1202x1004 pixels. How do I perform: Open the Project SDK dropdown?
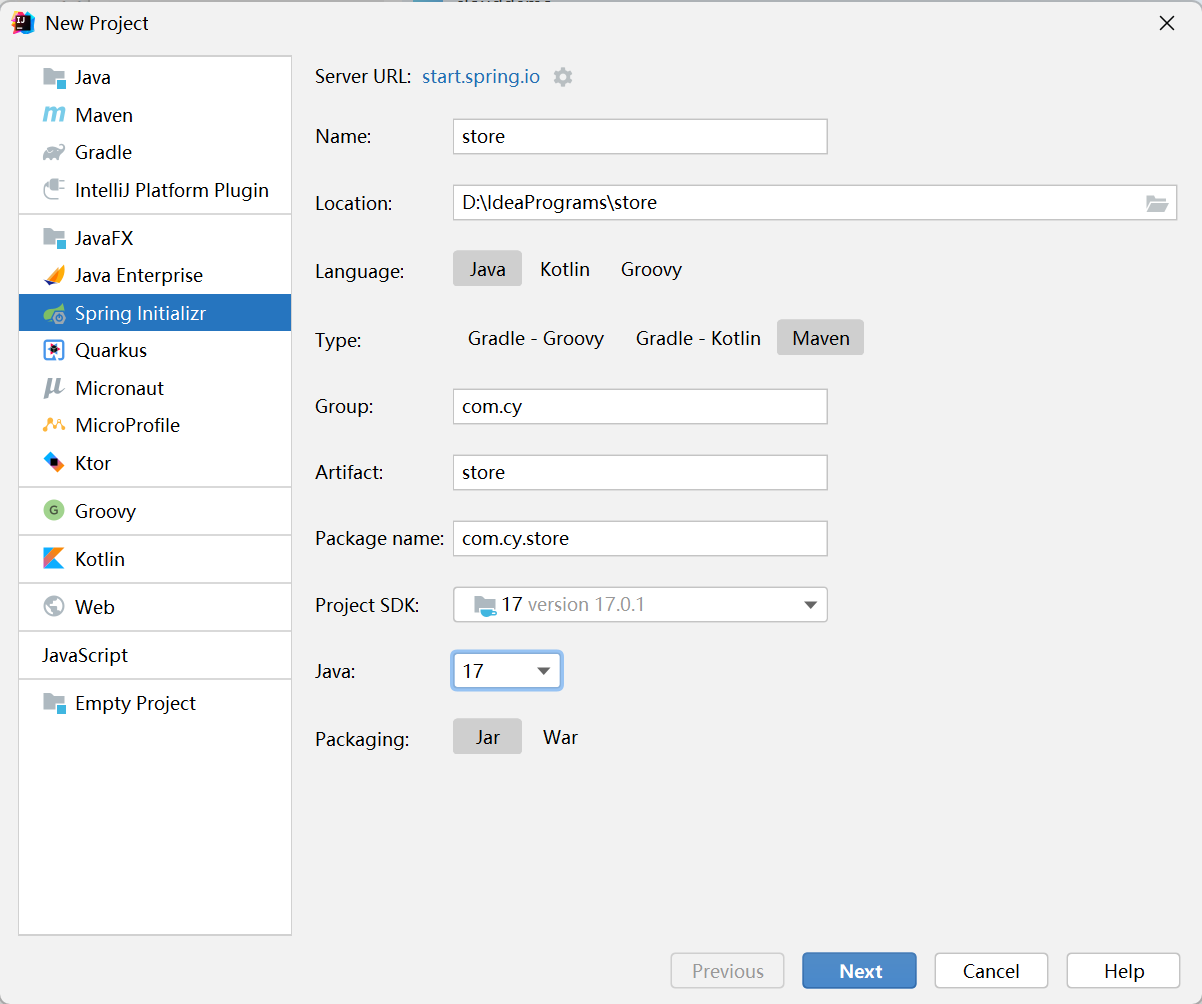pyautogui.click(x=640, y=605)
